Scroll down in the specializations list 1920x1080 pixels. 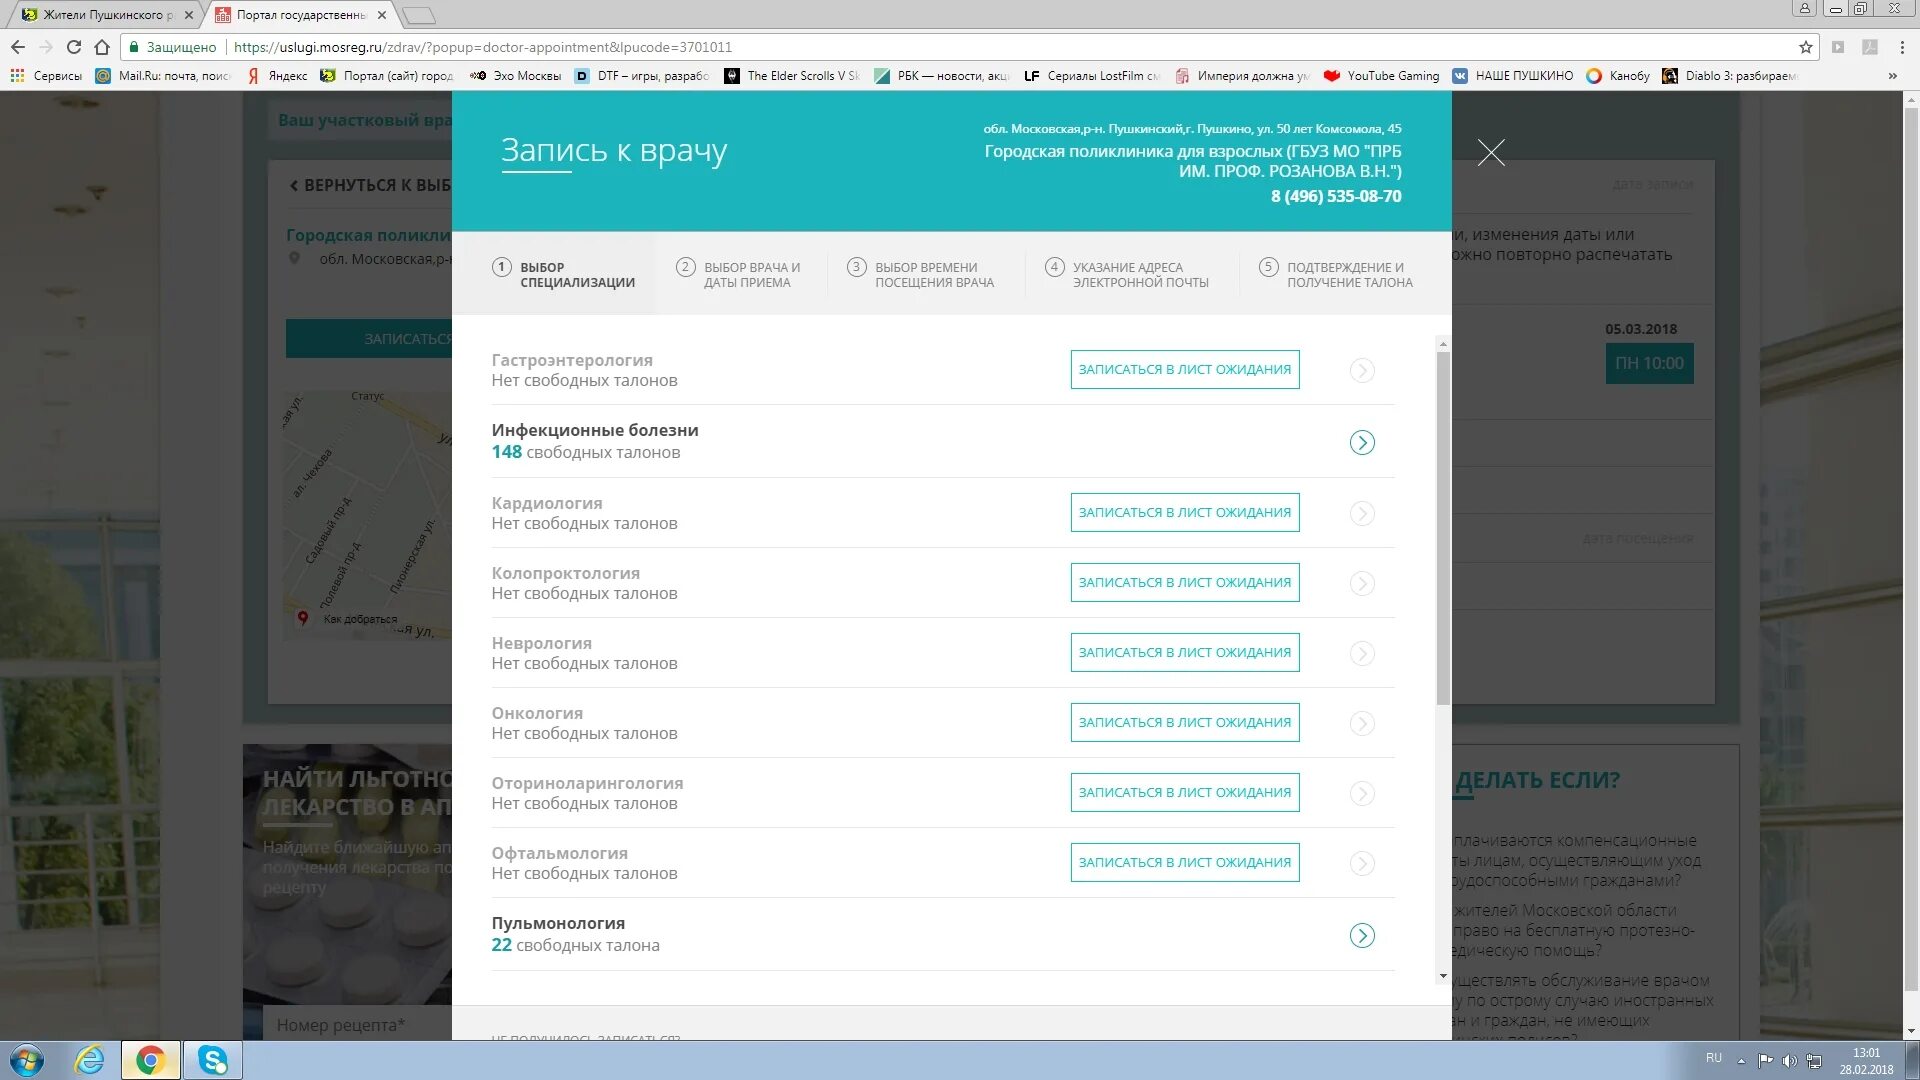click(x=1440, y=976)
